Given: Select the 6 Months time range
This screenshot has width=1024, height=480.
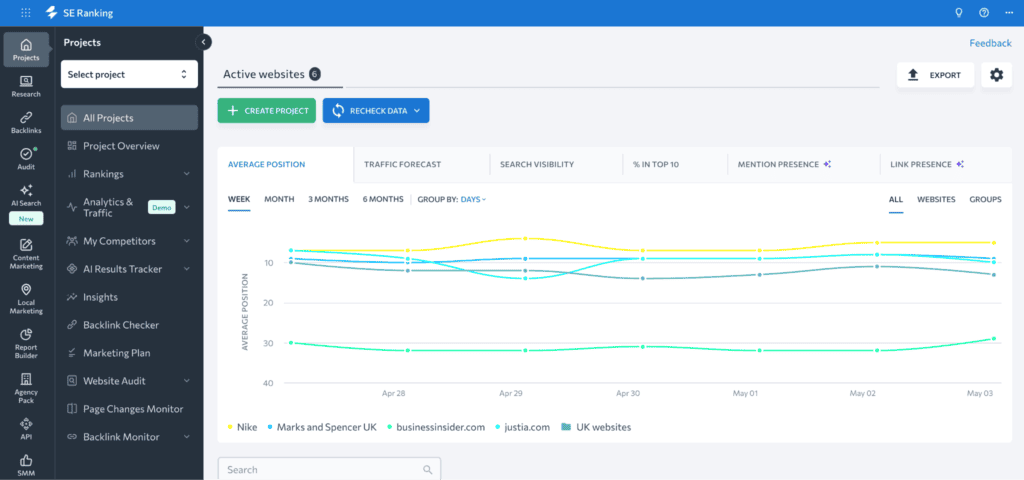Looking at the screenshot, I should 383,199.
